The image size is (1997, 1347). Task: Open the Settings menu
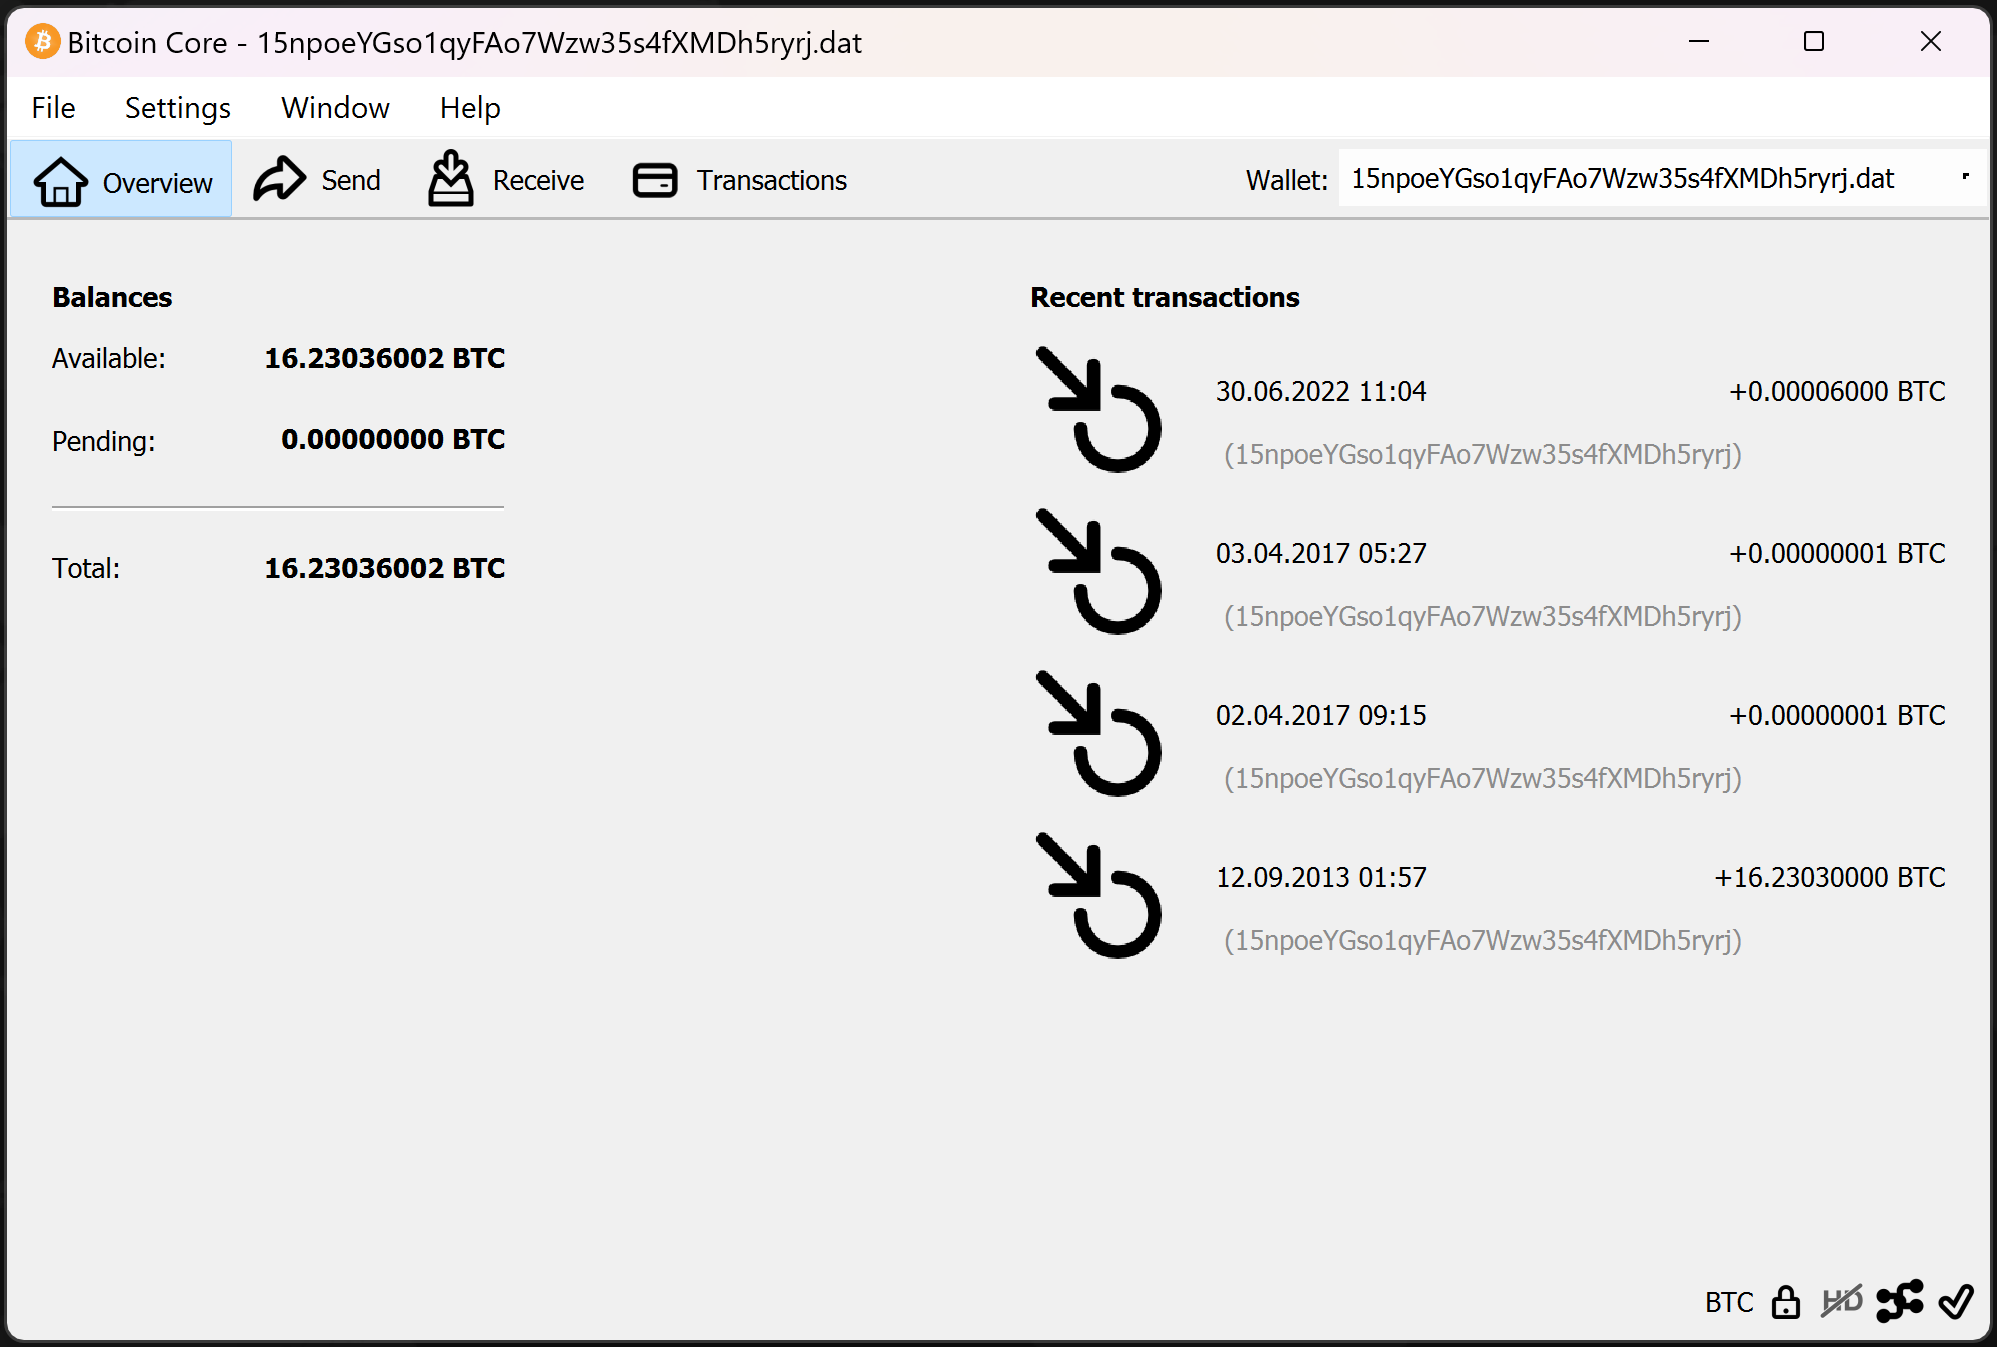tap(177, 107)
